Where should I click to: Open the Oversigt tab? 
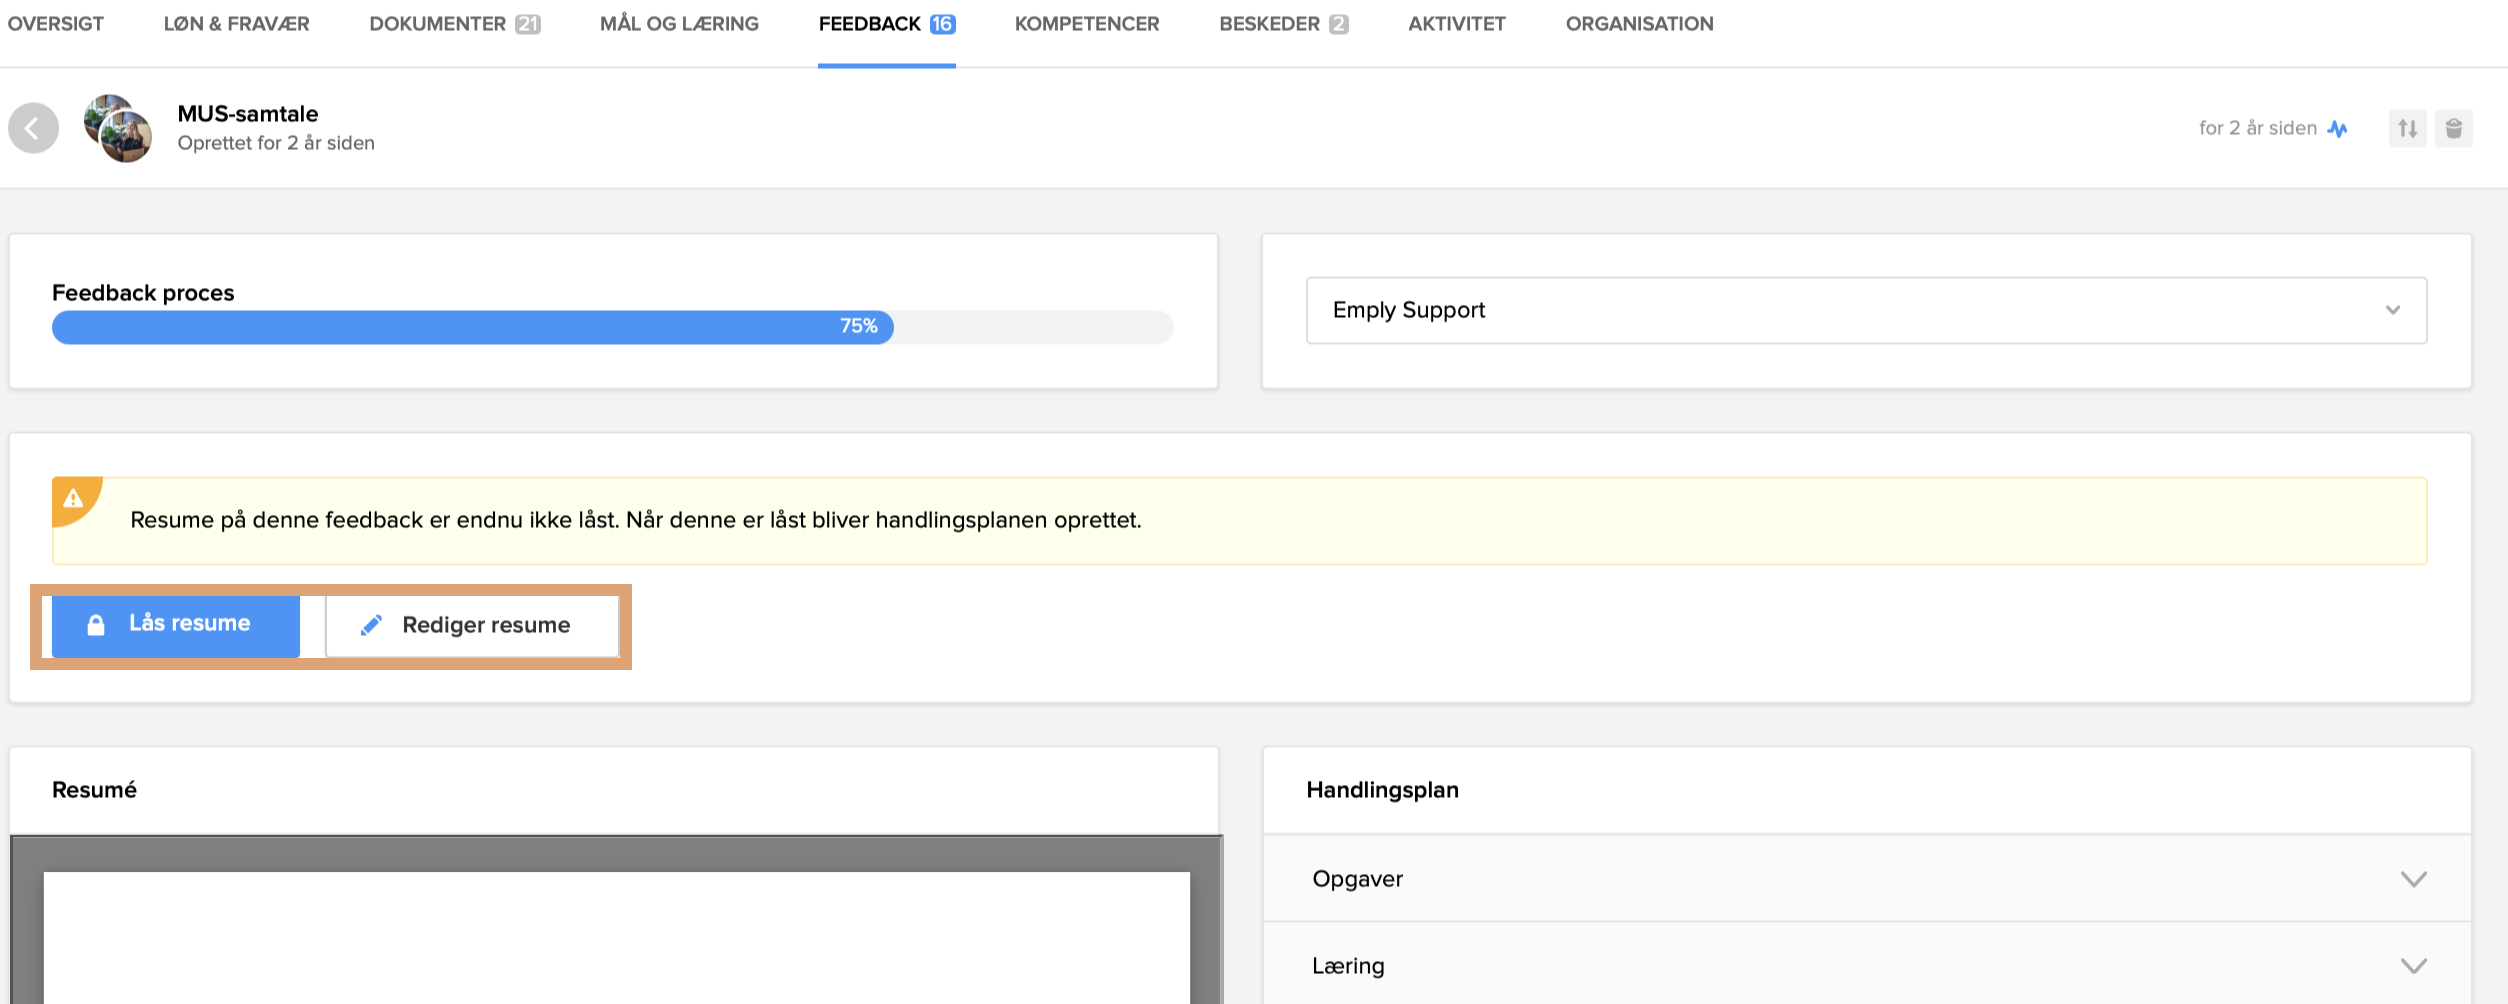[x=56, y=24]
